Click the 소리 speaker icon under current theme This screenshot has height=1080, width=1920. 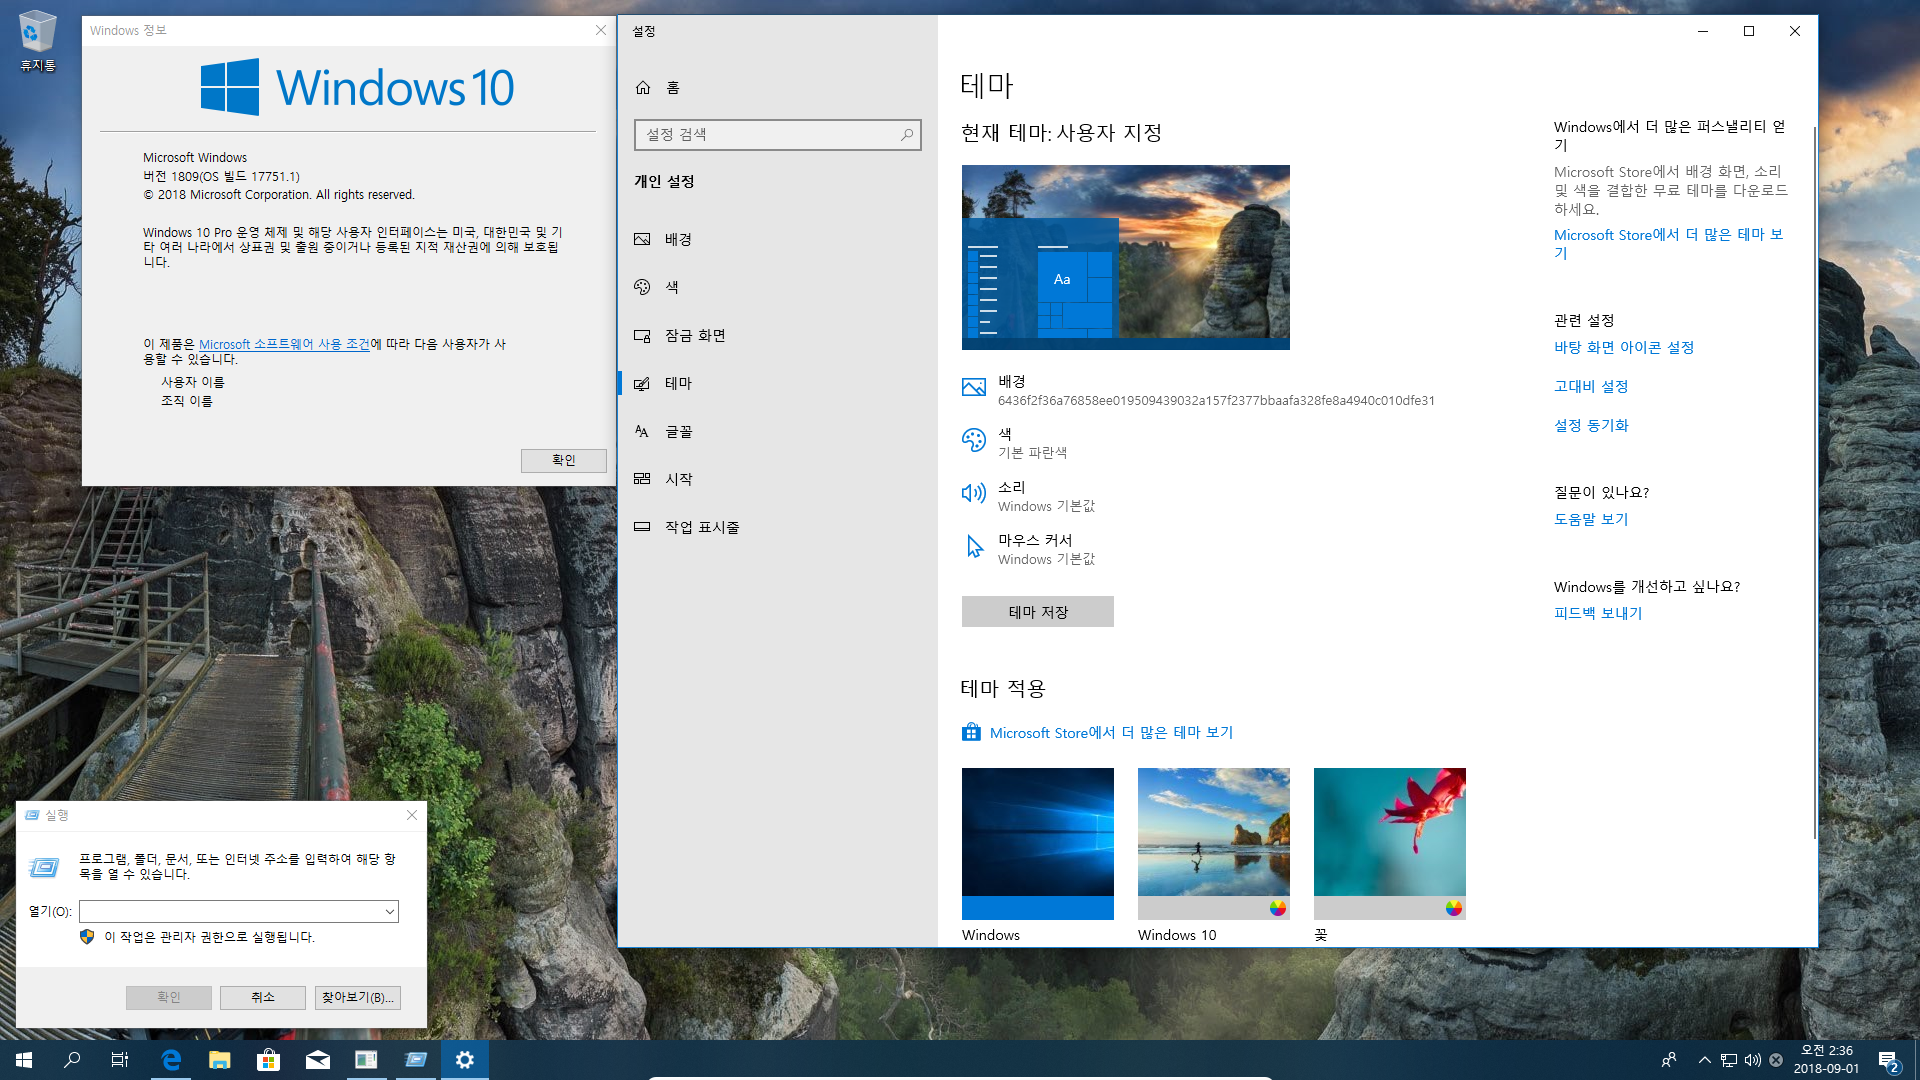pyautogui.click(x=974, y=493)
